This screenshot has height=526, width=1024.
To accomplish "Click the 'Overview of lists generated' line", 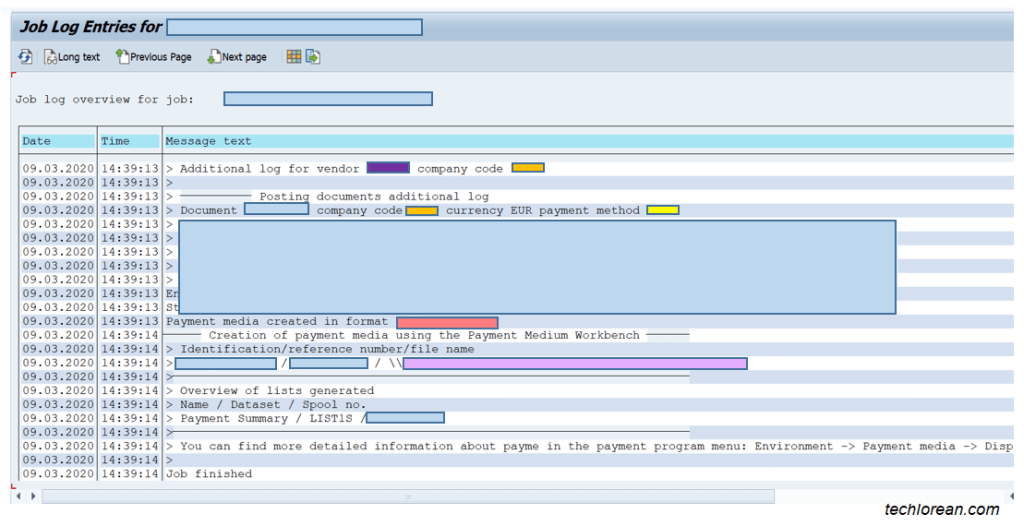I will point(277,391).
